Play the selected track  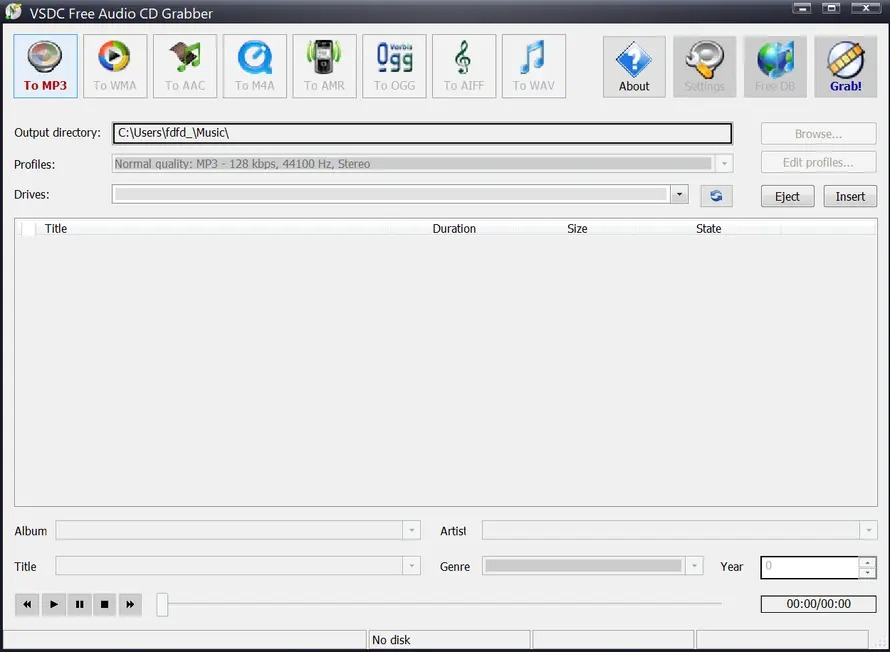(x=53, y=604)
